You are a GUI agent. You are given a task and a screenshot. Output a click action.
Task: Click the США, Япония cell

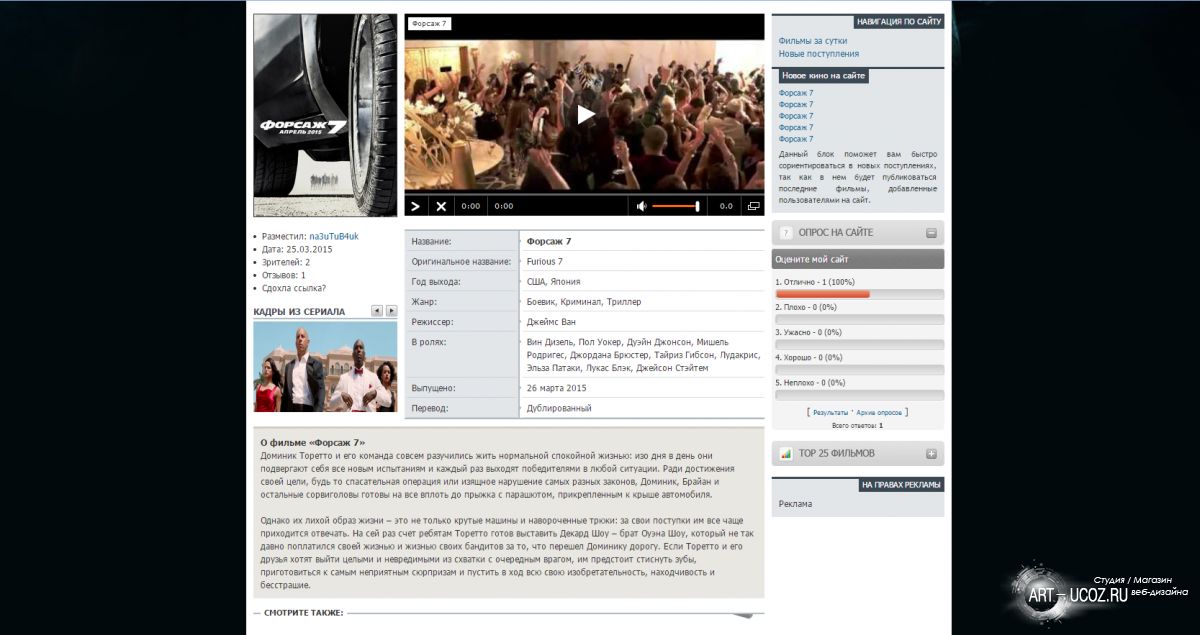[554, 281]
